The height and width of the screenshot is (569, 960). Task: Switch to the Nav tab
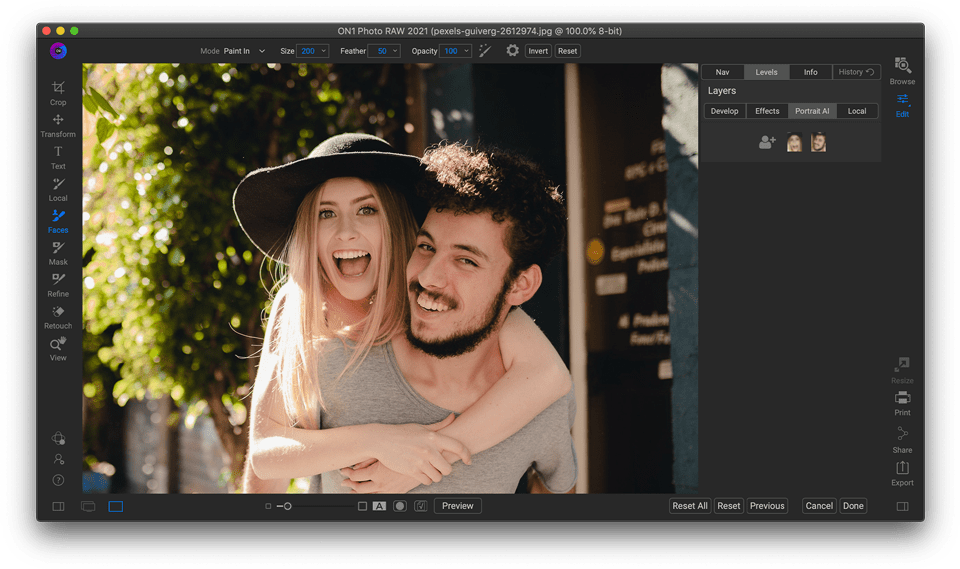coord(722,72)
